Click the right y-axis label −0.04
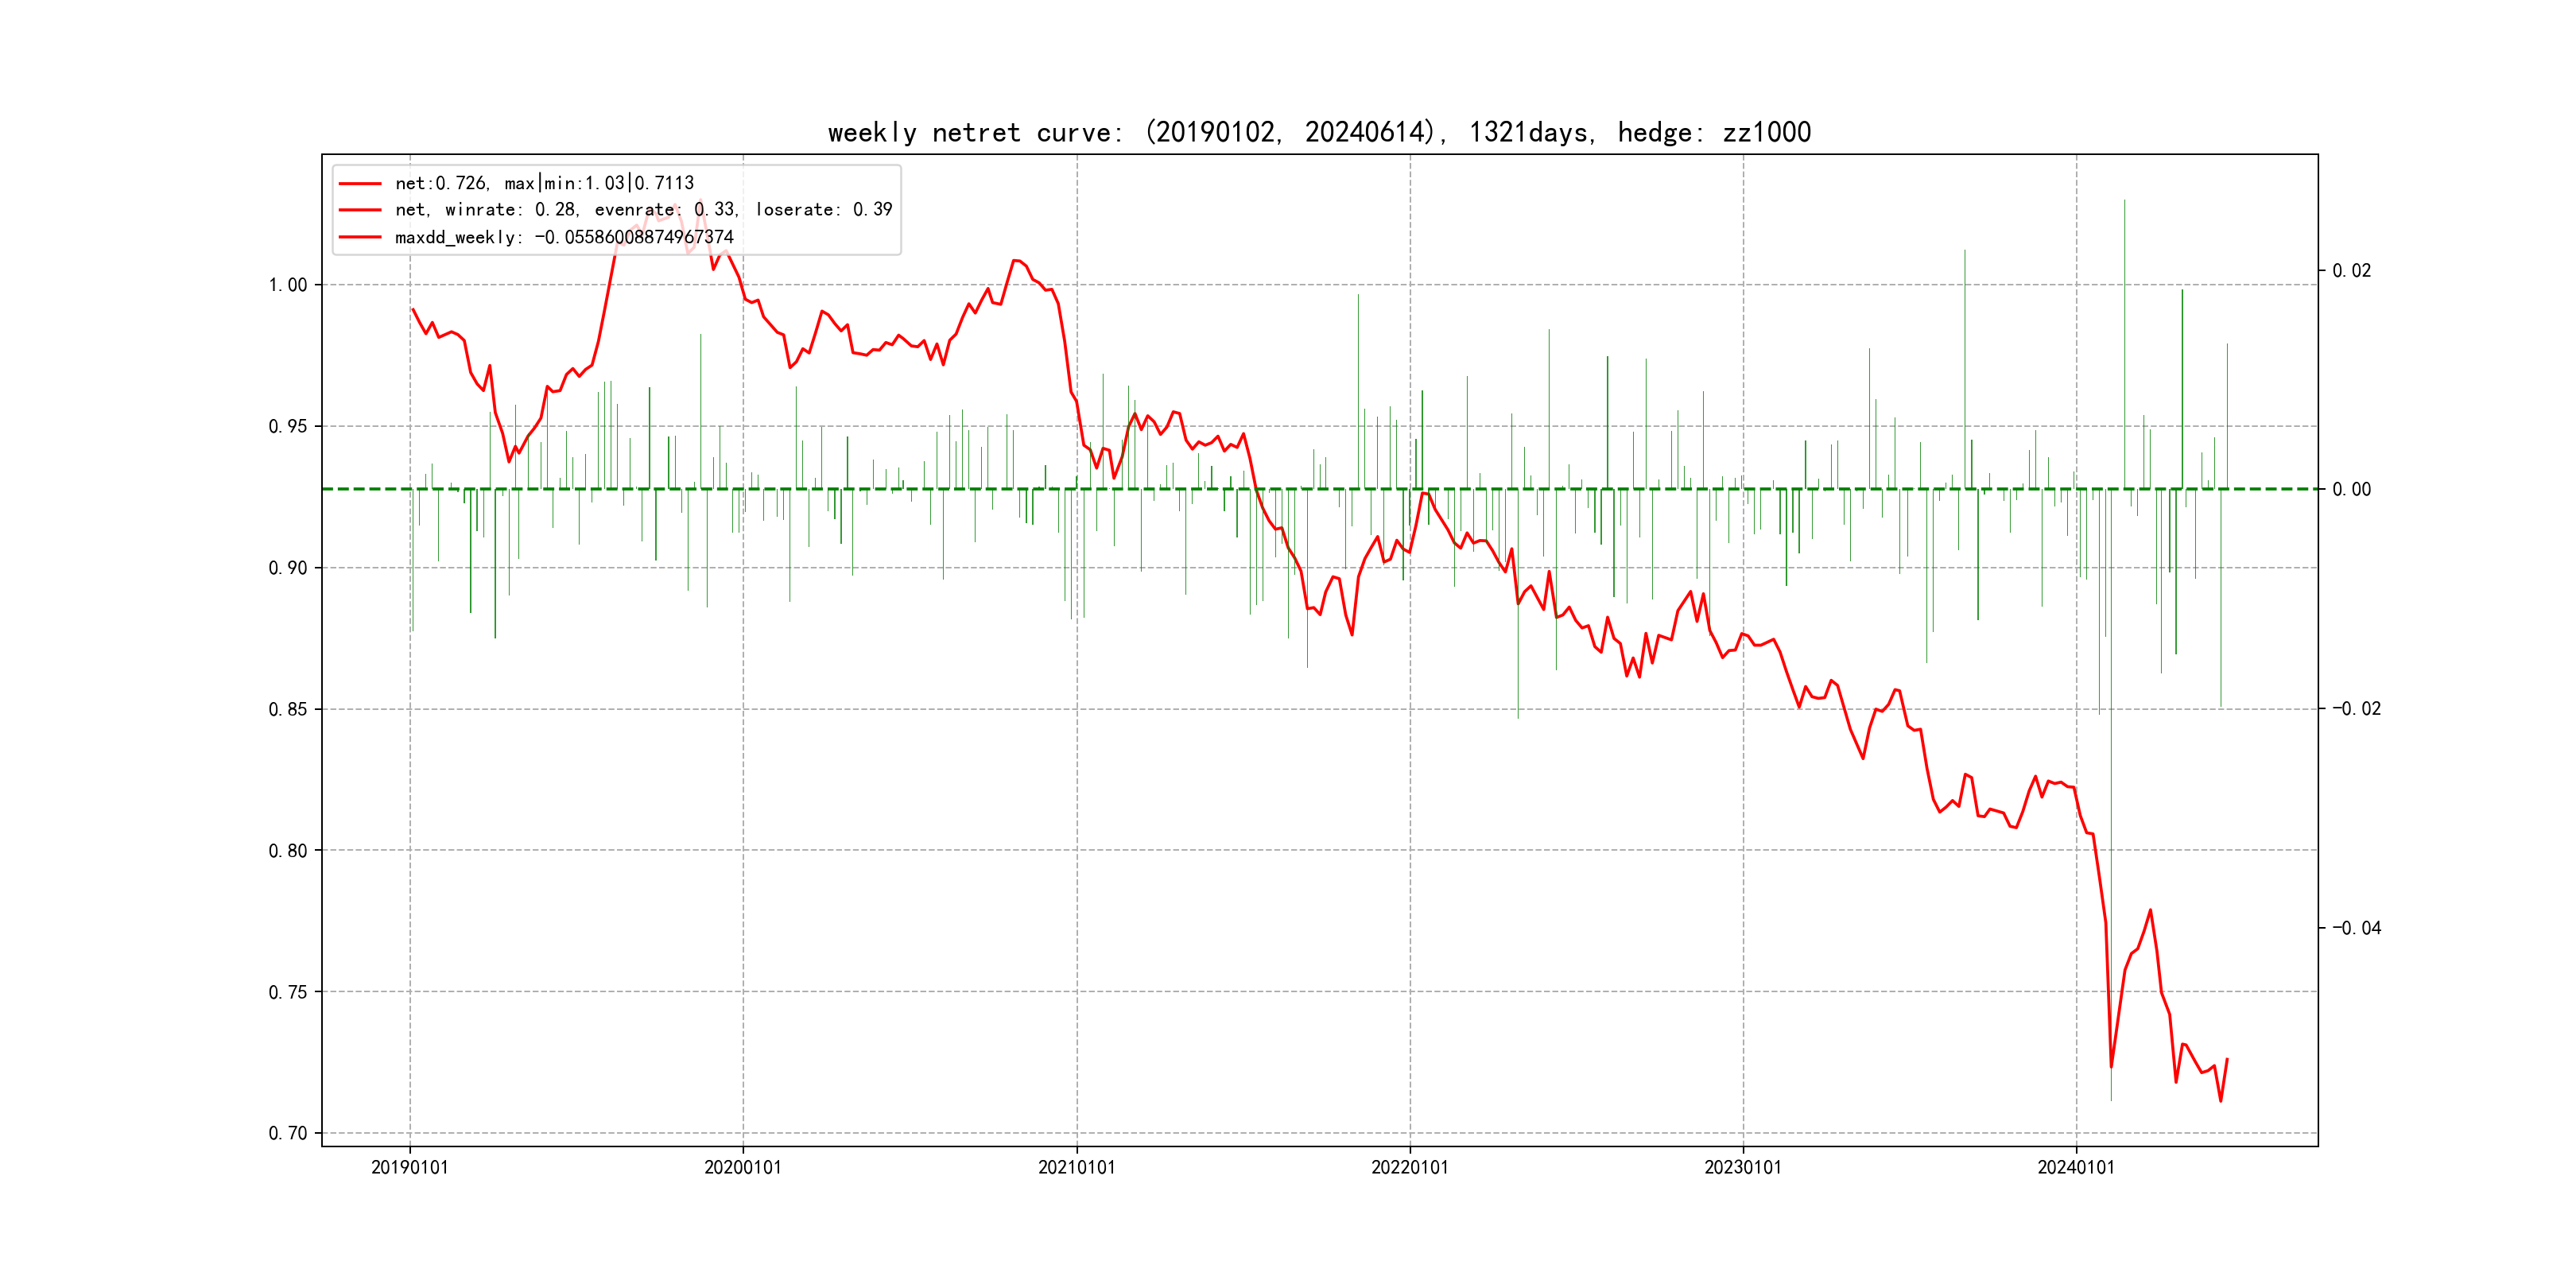This screenshot has width=2576, height=1288. (x=2356, y=928)
